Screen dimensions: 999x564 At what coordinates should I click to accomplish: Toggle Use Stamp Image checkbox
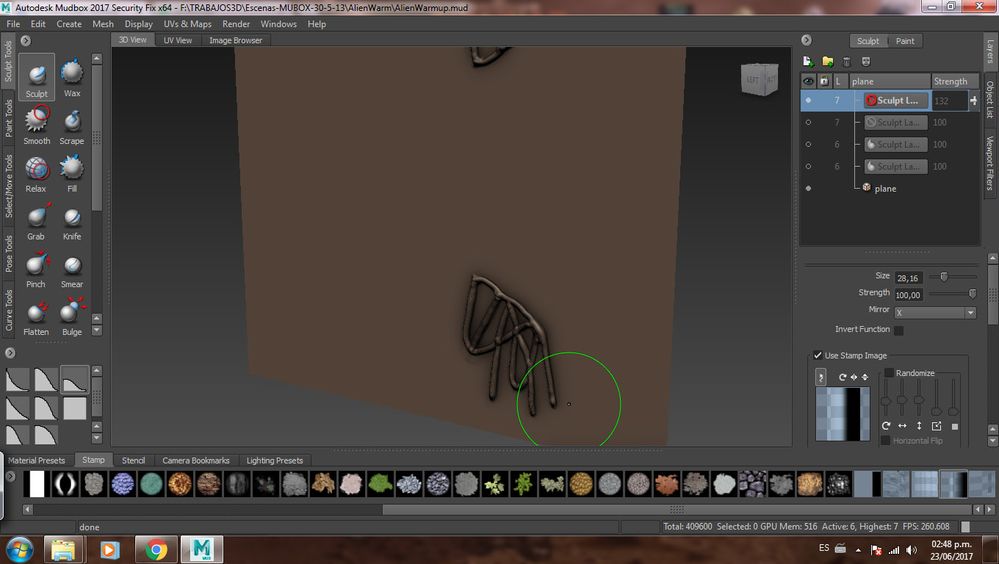[x=817, y=356]
